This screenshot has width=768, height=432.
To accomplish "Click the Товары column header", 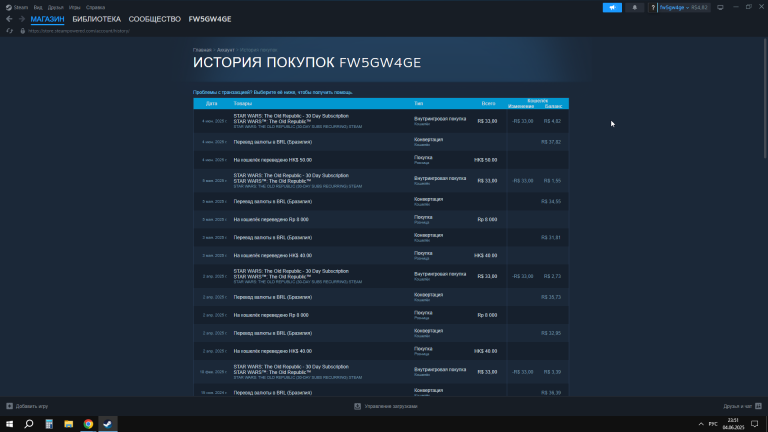I will pos(242,104).
